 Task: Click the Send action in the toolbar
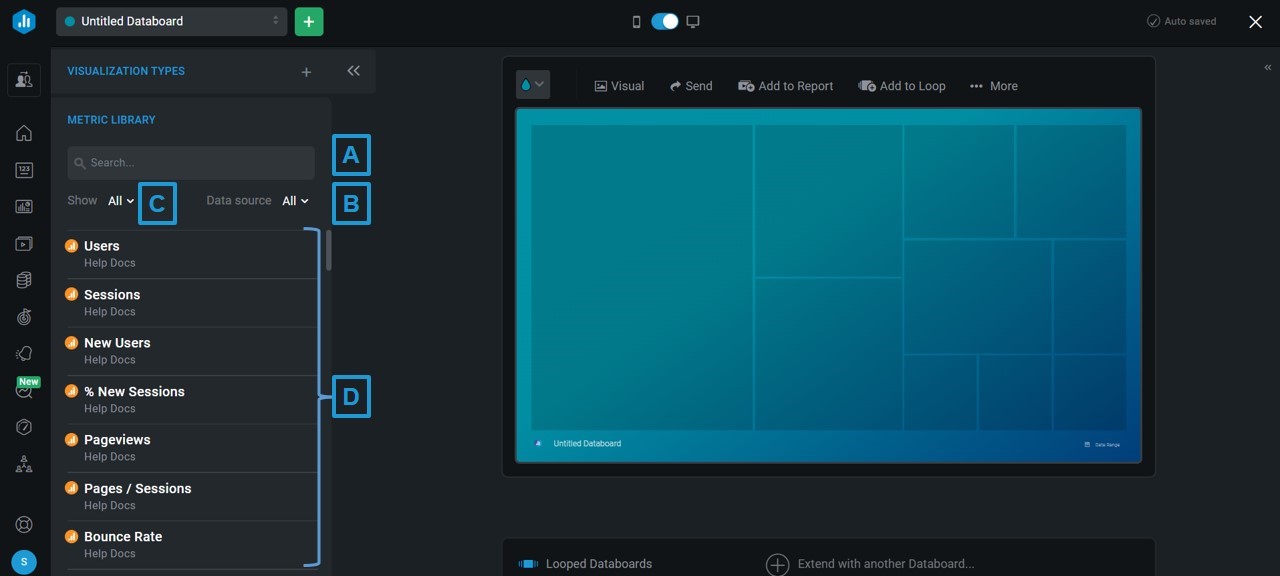[x=691, y=86]
